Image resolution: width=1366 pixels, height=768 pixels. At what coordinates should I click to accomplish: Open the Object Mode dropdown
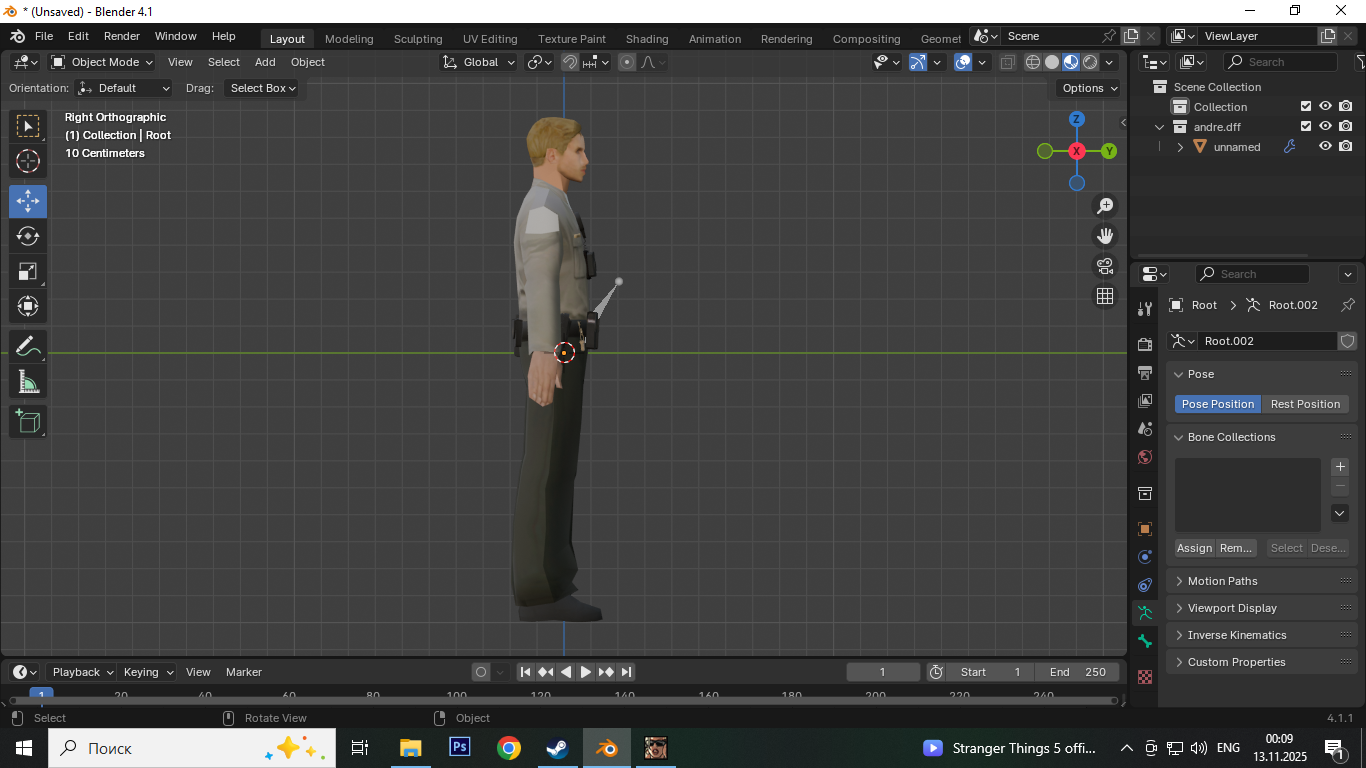tap(102, 62)
